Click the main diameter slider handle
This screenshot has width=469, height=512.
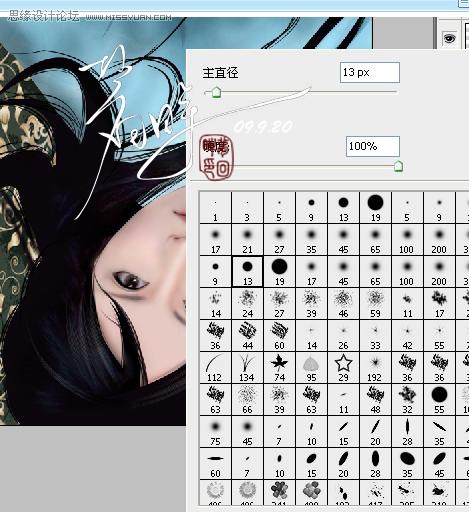[216, 92]
